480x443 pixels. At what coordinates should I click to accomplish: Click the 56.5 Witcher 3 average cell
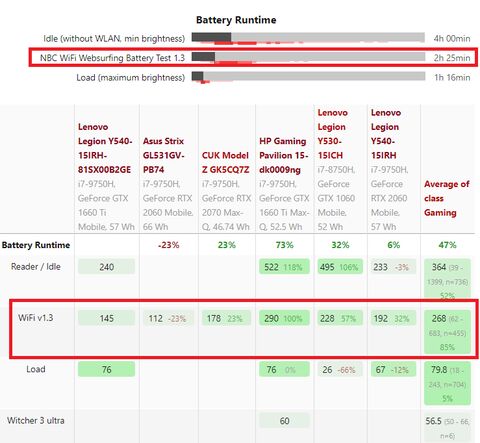(x=447, y=428)
